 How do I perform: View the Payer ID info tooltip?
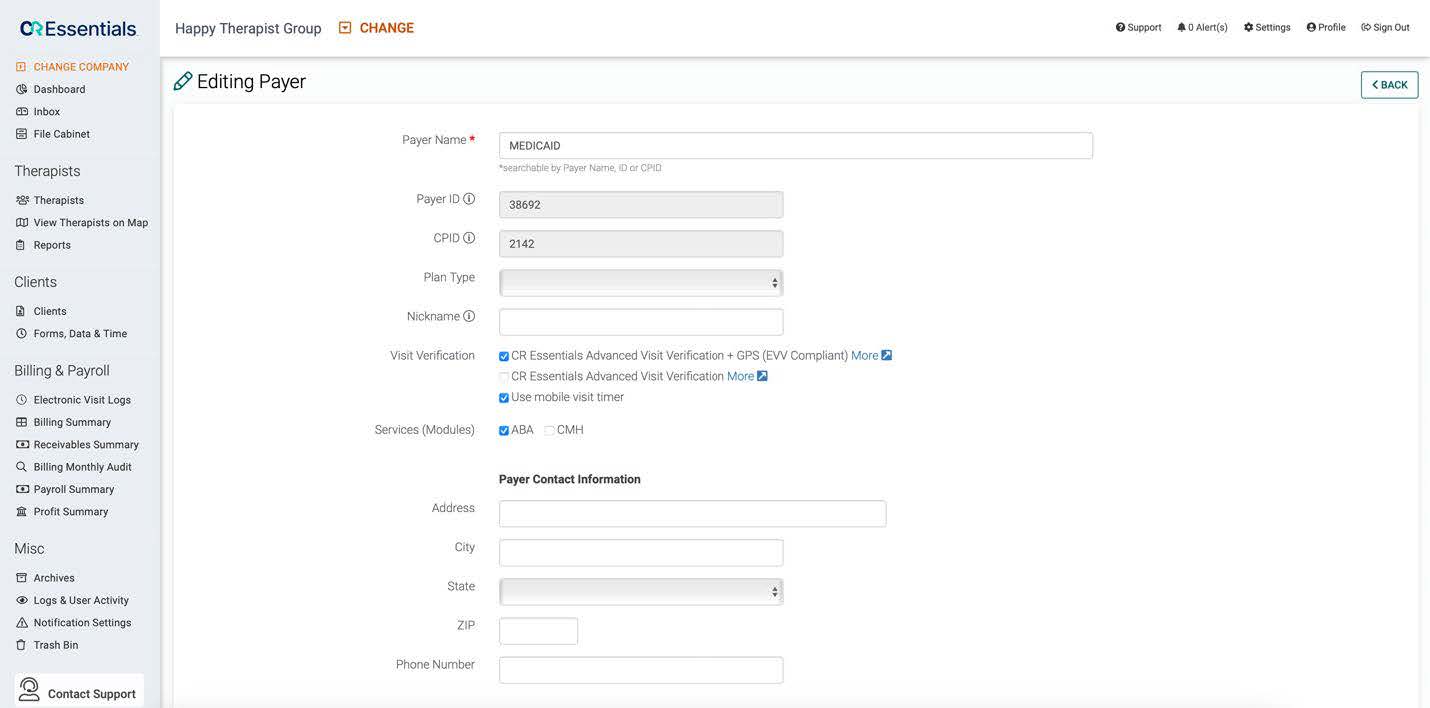[470, 197]
